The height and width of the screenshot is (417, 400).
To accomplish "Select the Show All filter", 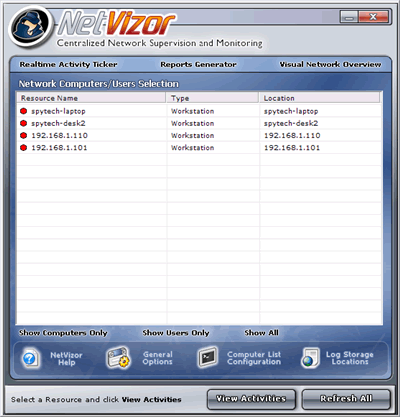I will tap(262, 333).
